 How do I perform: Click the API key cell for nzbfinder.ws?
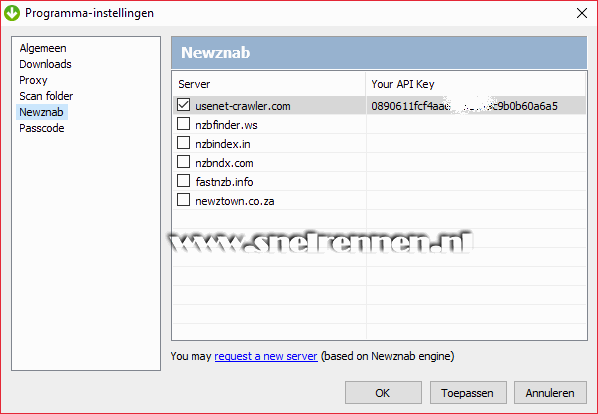pyautogui.click(x=476, y=125)
